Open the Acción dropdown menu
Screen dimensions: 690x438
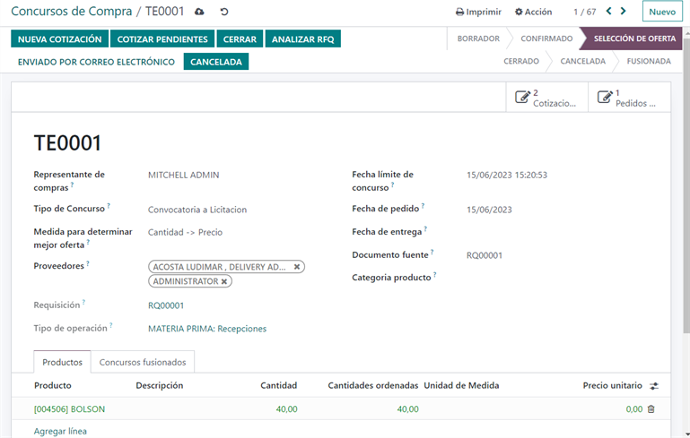[x=533, y=12]
